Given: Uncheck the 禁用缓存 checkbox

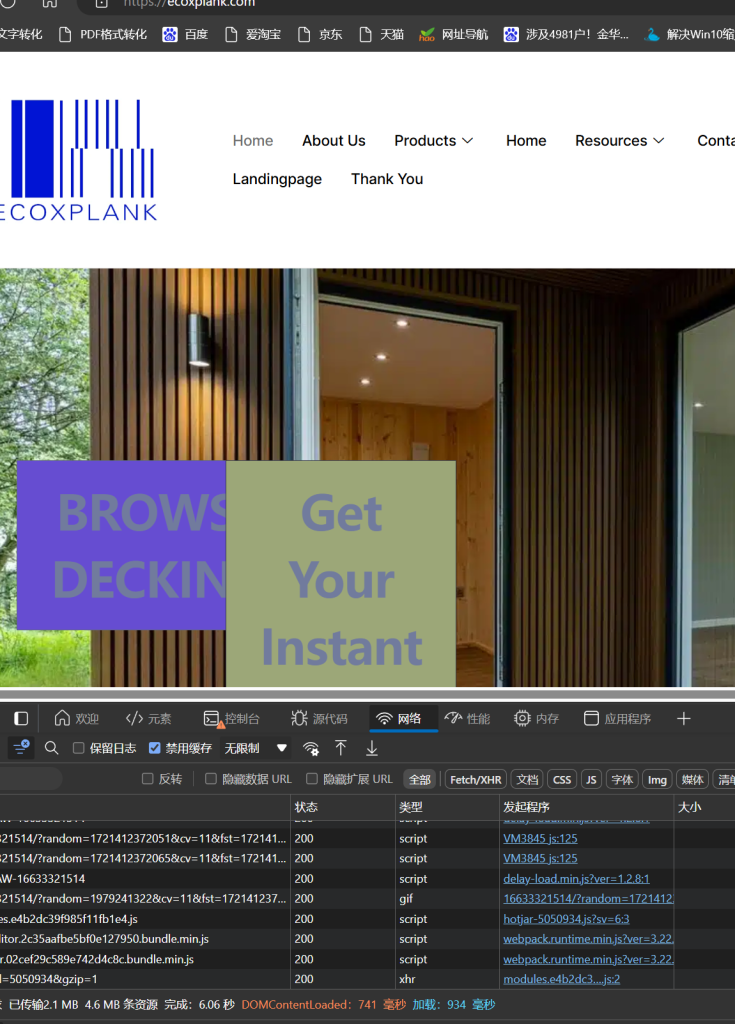Looking at the screenshot, I should point(155,748).
